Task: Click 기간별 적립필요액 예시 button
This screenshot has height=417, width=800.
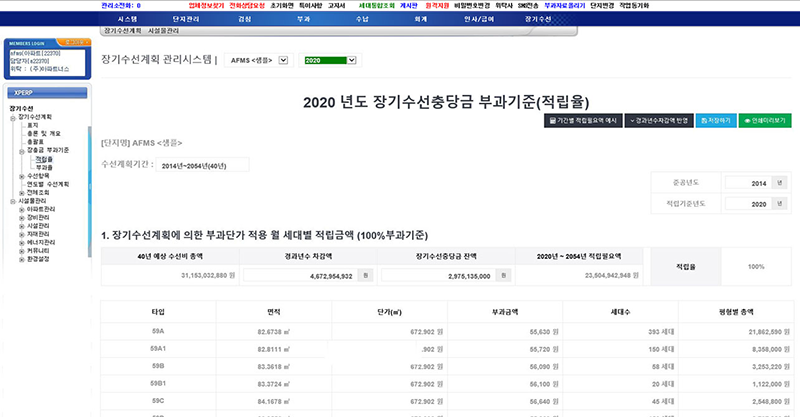Action: 580,120
